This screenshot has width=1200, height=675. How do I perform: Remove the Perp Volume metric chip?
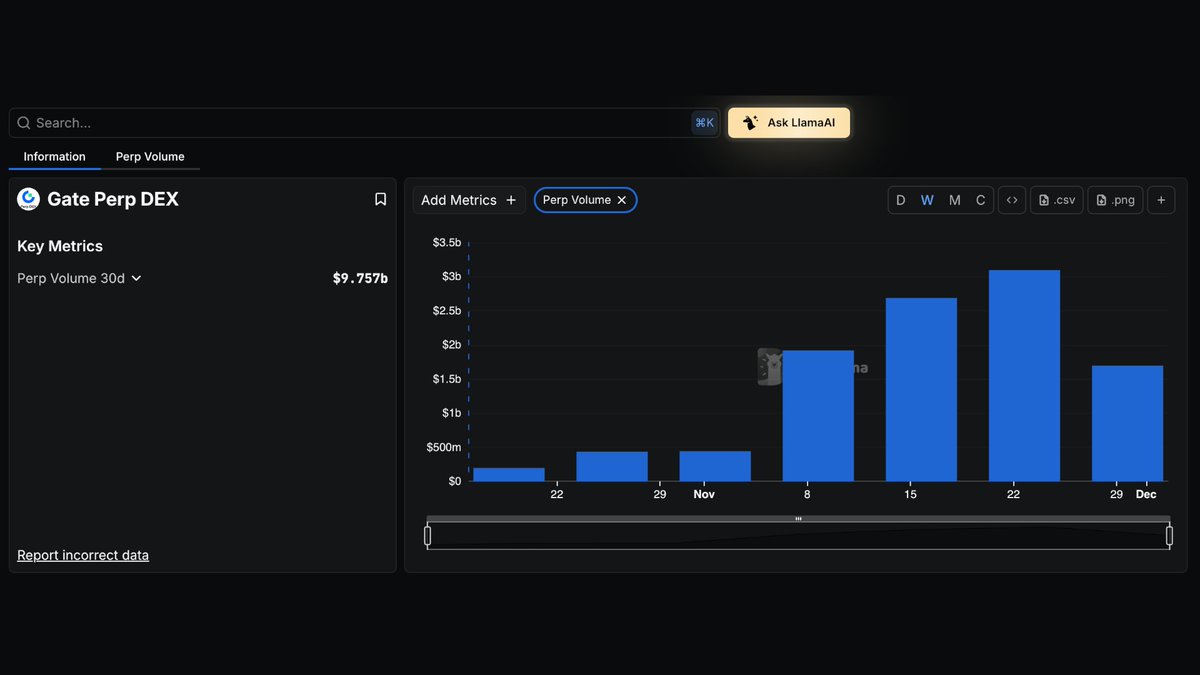click(x=622, y=200)
